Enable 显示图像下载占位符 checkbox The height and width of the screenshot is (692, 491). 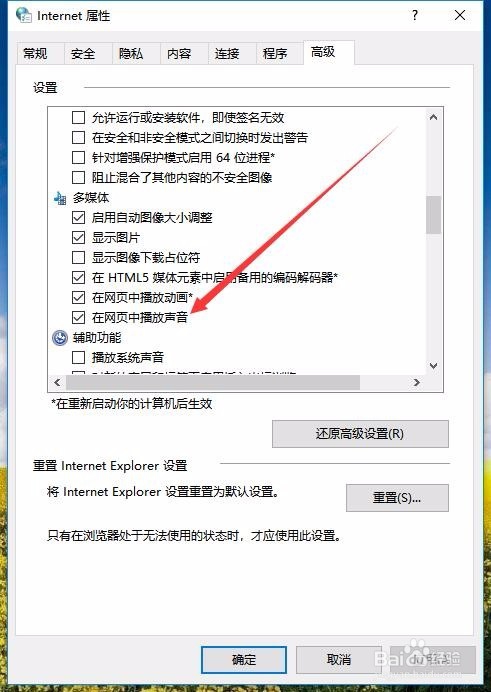(79, 257)
